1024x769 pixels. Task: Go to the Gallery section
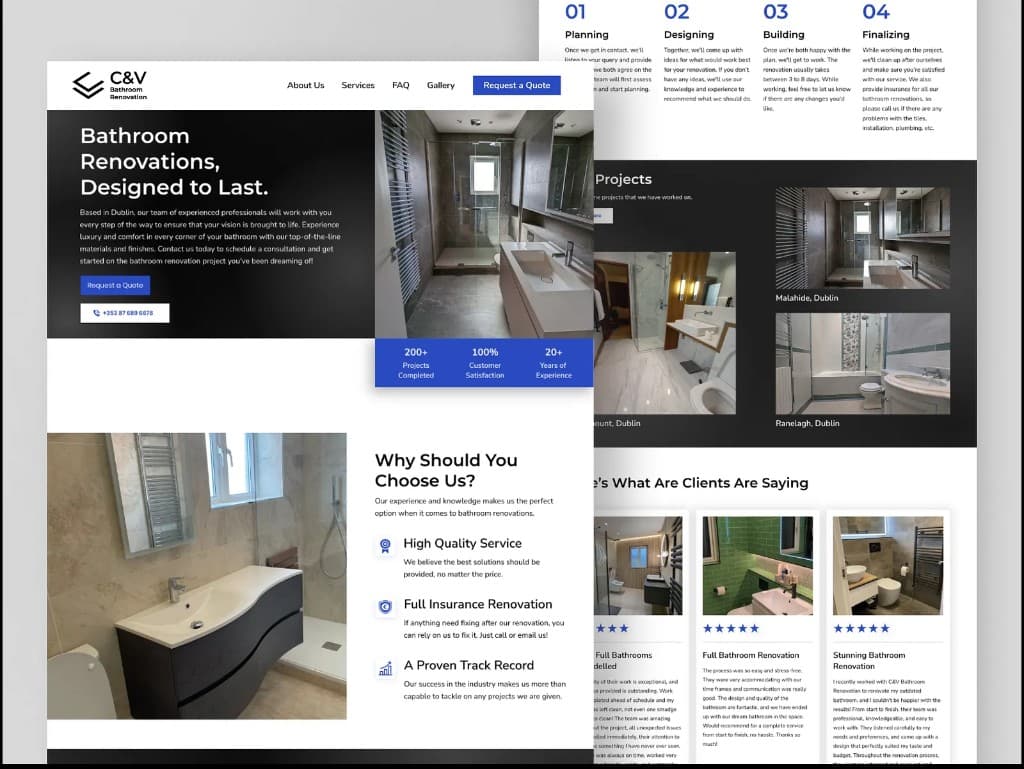(440, 85)
